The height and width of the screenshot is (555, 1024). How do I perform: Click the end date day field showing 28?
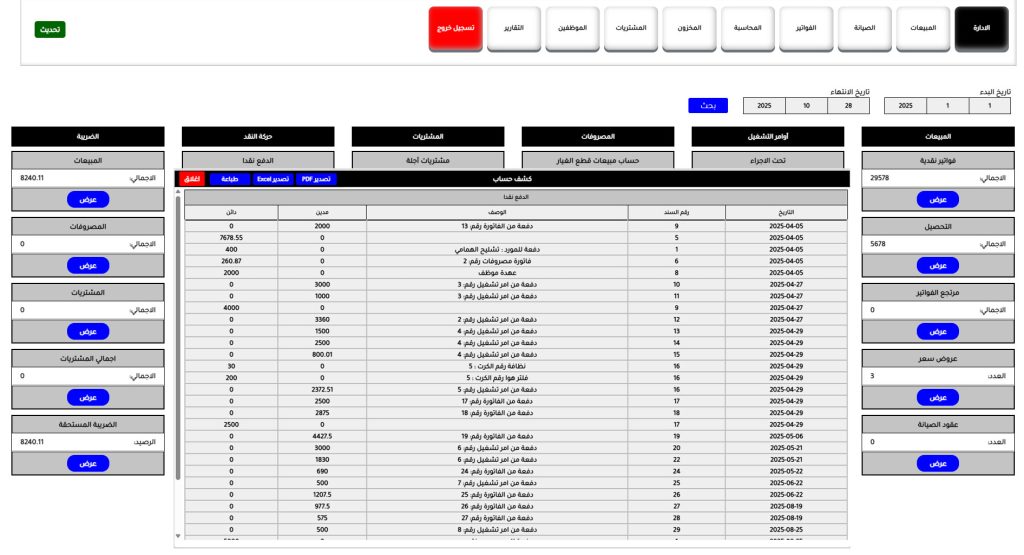(x=848, y=105)
